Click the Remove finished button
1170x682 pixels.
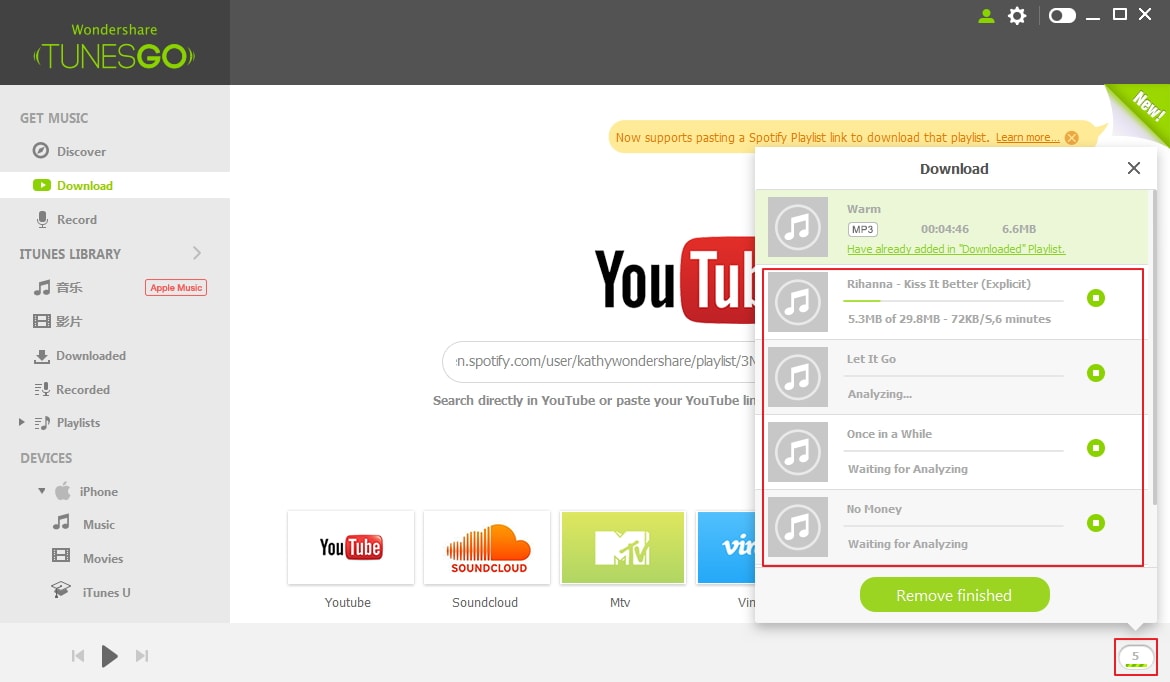click(954, 595)
